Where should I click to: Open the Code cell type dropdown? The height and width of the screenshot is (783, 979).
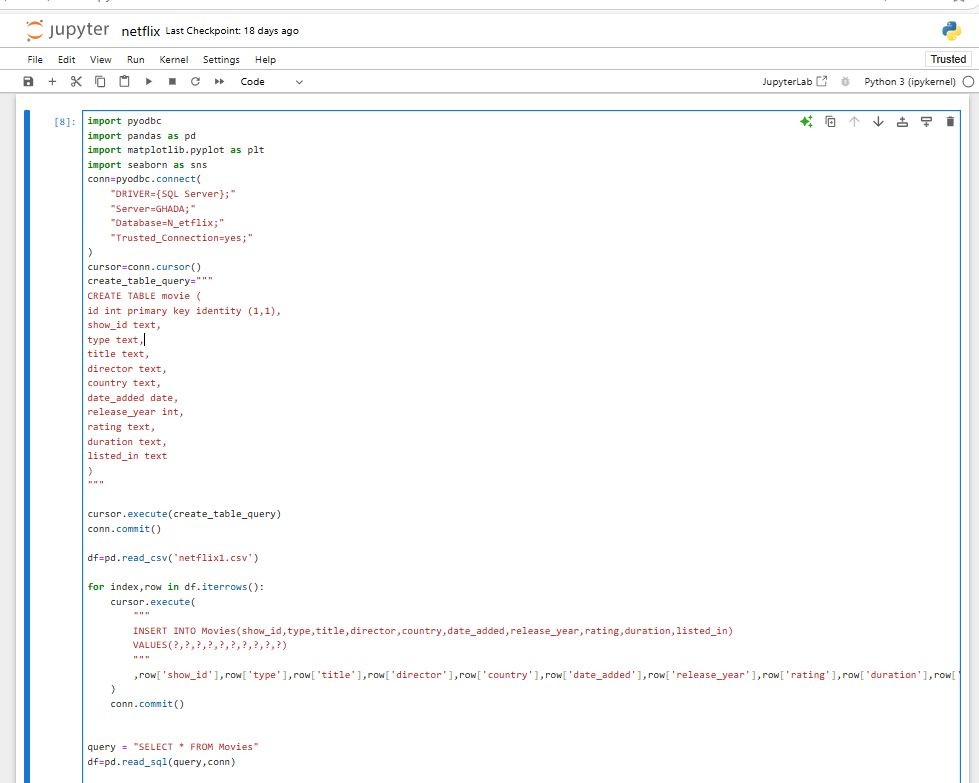click(271, 82)
